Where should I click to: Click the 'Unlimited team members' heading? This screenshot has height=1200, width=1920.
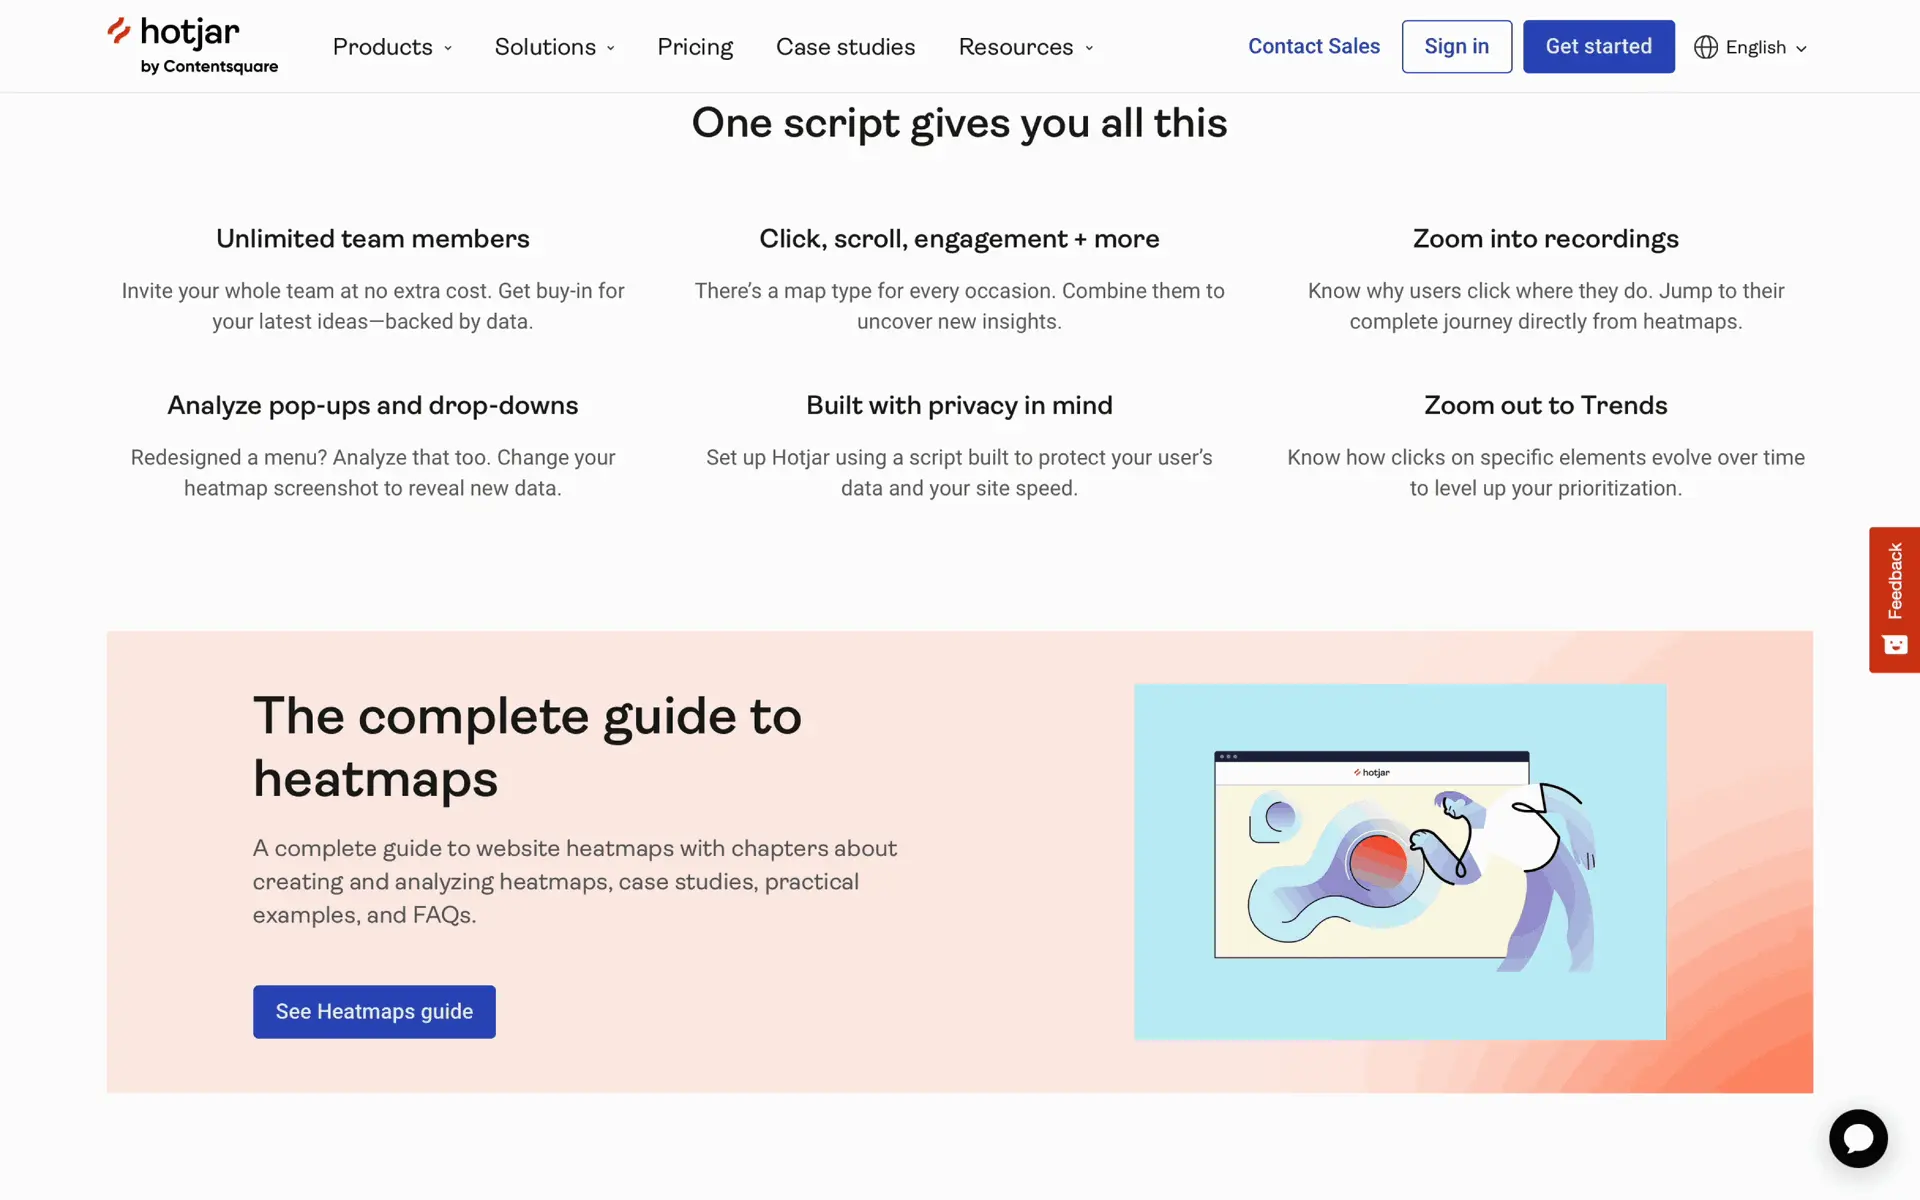(372, 238)
